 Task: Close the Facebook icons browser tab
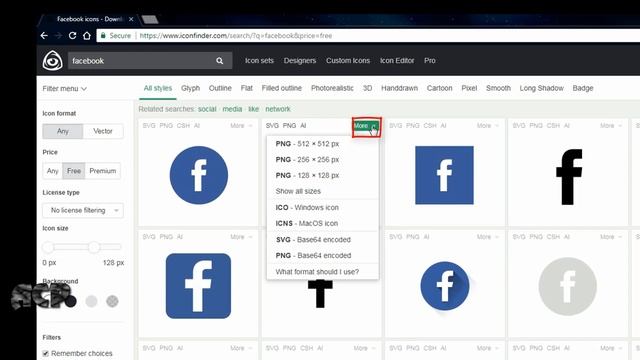[x=131, y=19]
